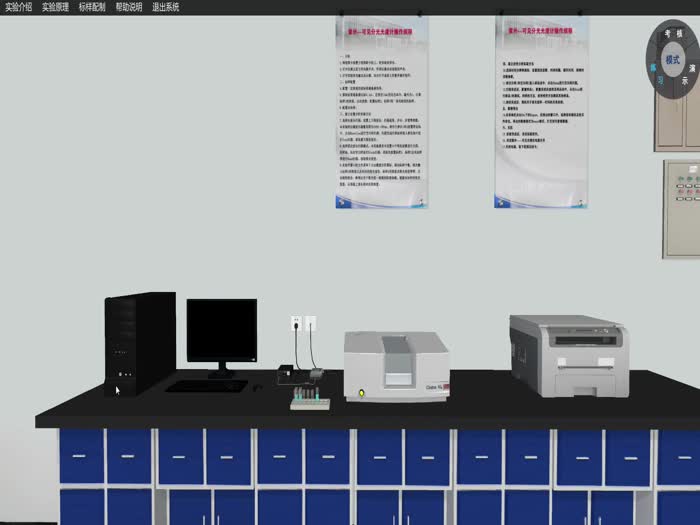Open the 标样配制 menu

[x=94, y=7]
